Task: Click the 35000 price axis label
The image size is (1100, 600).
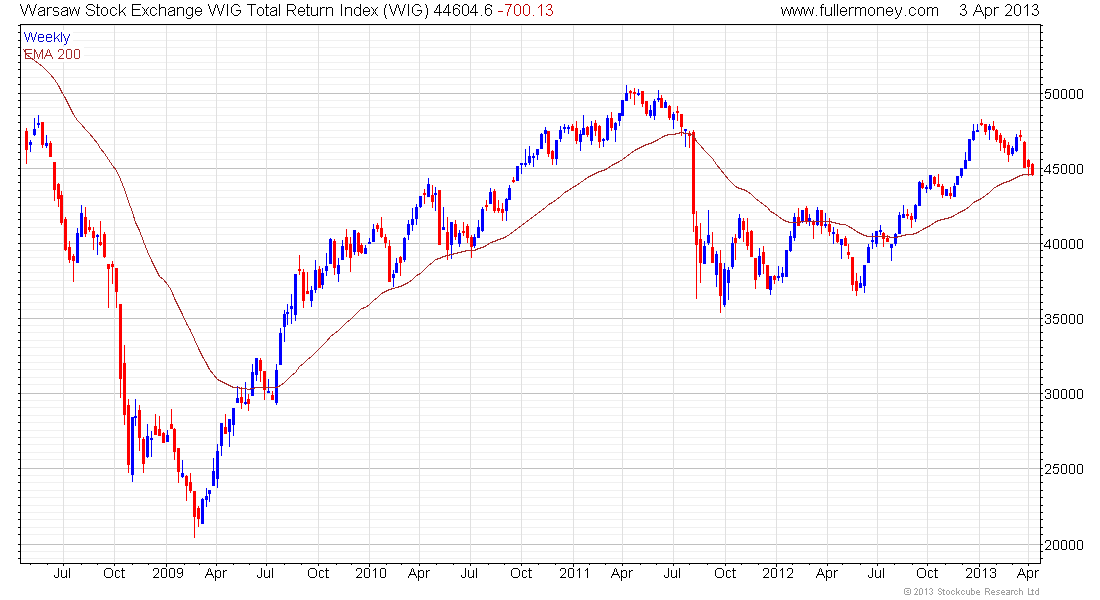Action: [x=1064, y=319]
